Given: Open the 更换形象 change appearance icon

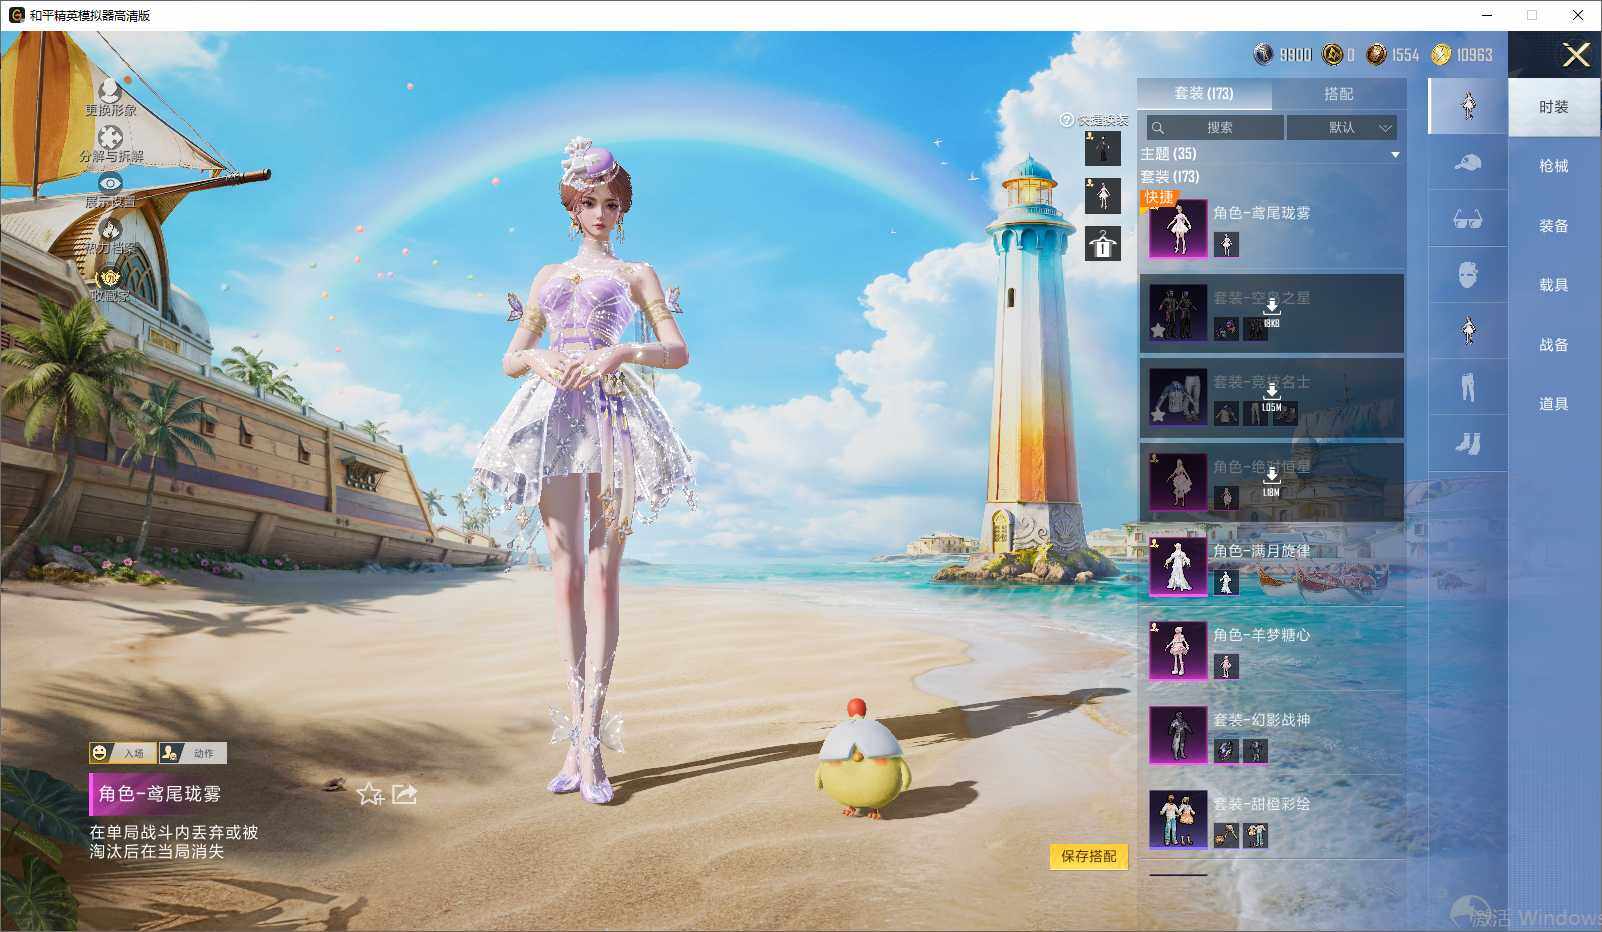Looking at the screenshot, I should tap(110, 92).
